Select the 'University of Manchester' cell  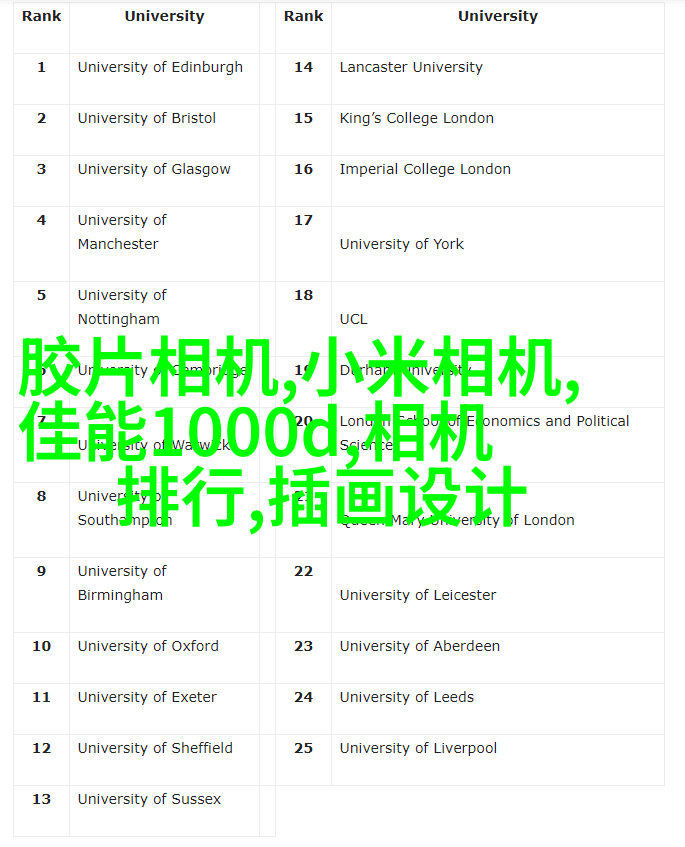tap(164, 244)
